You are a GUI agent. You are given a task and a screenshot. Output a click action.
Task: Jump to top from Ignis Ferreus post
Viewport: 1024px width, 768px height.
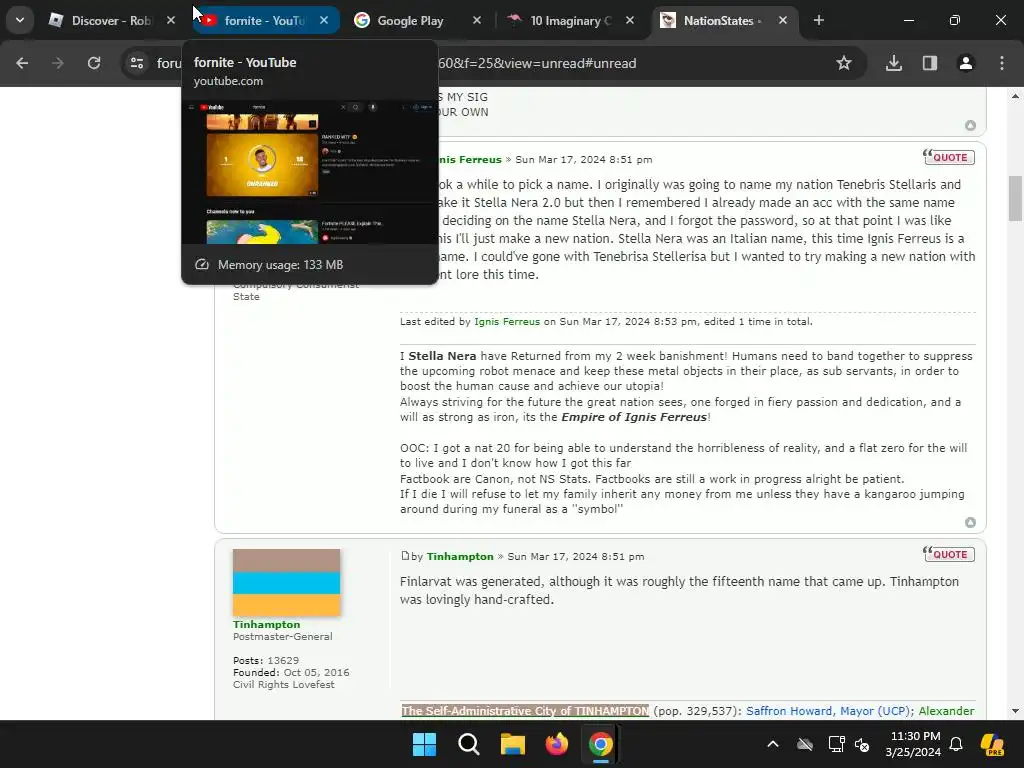pyautogui.click(x=970, y=522)
